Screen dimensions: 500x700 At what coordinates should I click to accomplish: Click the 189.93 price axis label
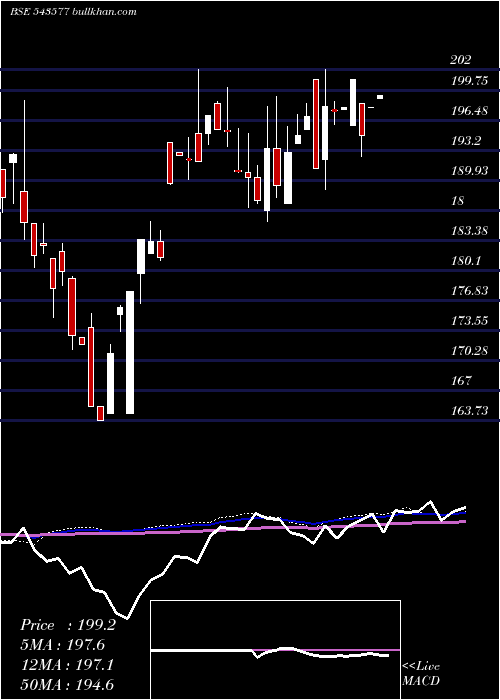click(470, 171)
